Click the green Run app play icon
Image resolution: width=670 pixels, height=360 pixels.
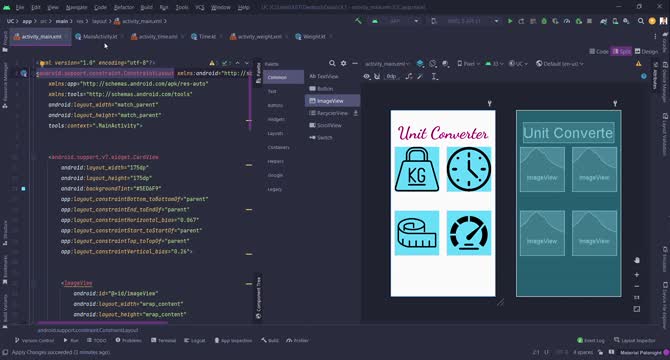(510, 21)
